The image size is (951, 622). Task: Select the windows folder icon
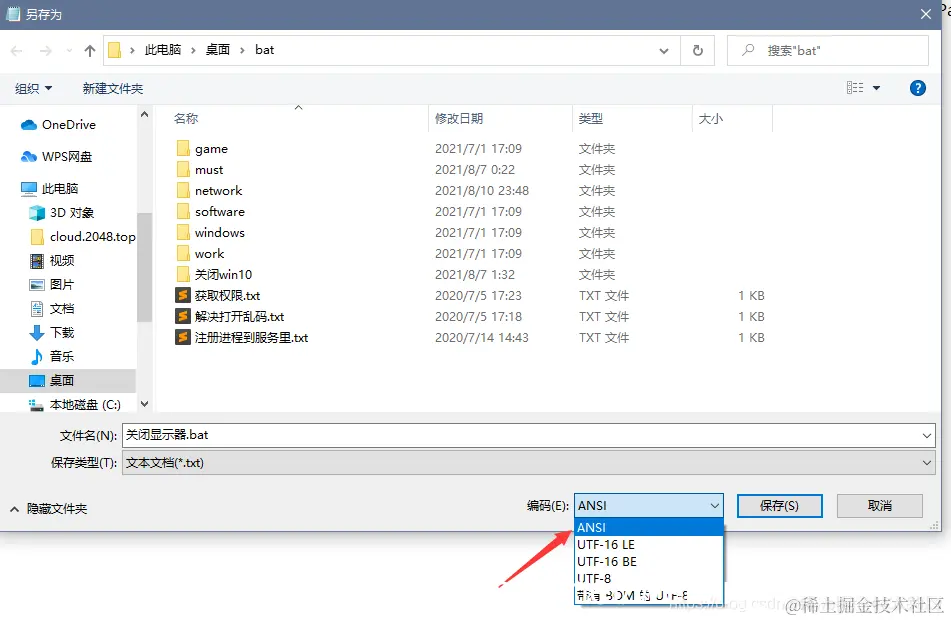(x=183, y=233)
